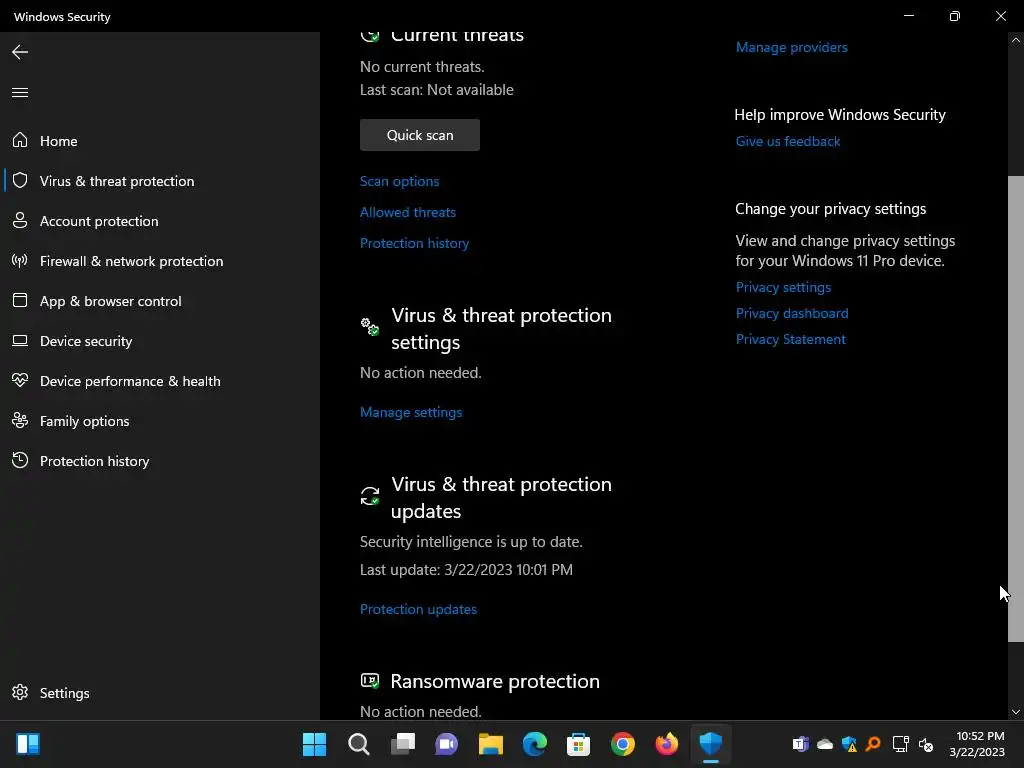Click the Protection history clock icon
1024x768 pixels.
pos(20,460)
